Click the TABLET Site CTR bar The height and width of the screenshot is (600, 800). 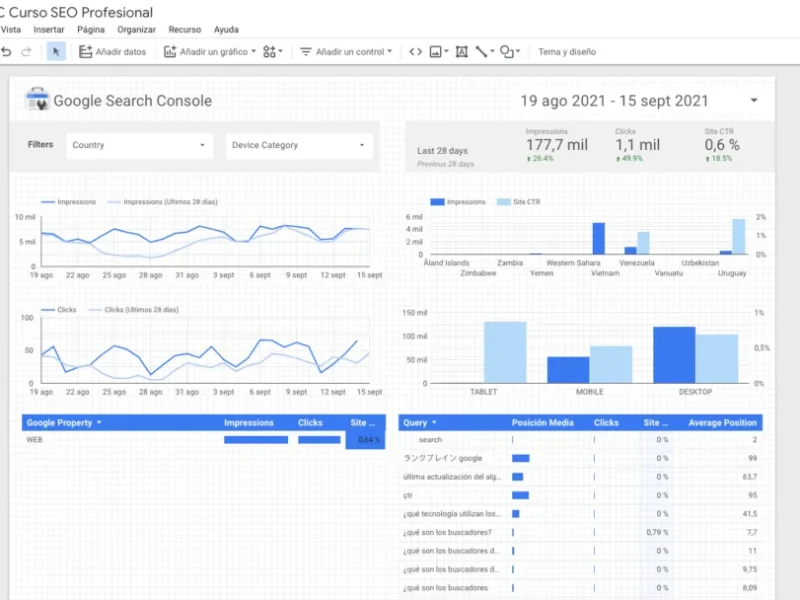(x=505, y=352)
